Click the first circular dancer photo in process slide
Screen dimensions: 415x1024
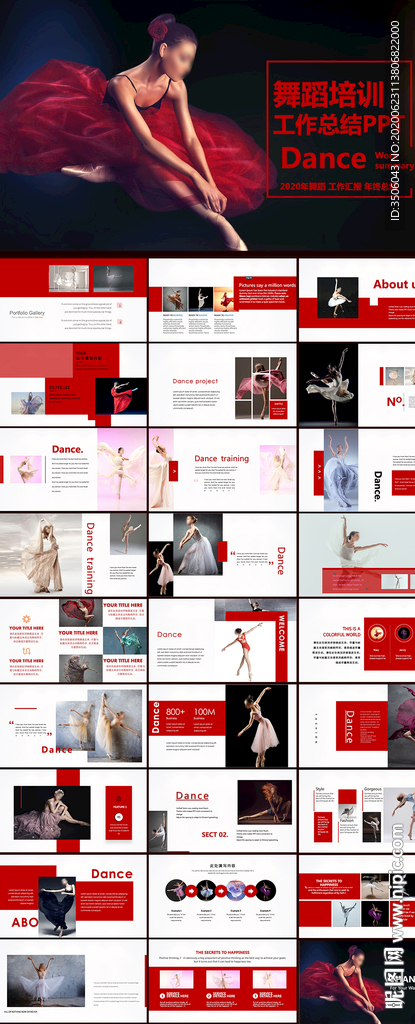(x=175, y=889)
